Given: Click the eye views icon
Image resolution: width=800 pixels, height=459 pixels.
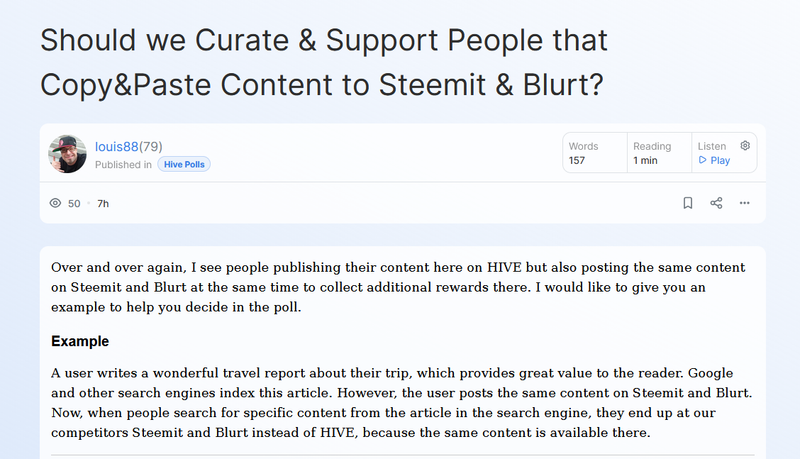Looking at the screenshot, I should tap(55, 203).
